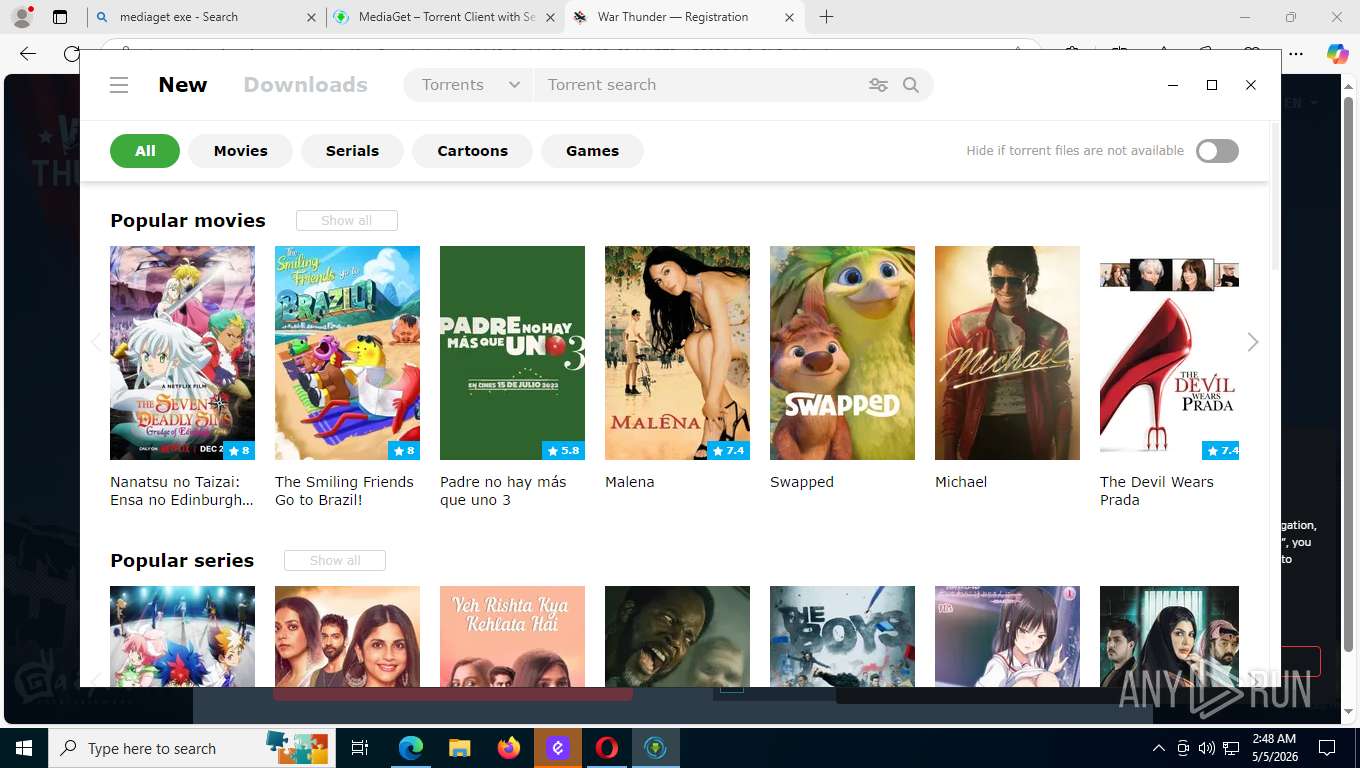This screenshot has width=1360, height=768.
Task: Select the Serials category filter
Action: click(x=352, y=151)
